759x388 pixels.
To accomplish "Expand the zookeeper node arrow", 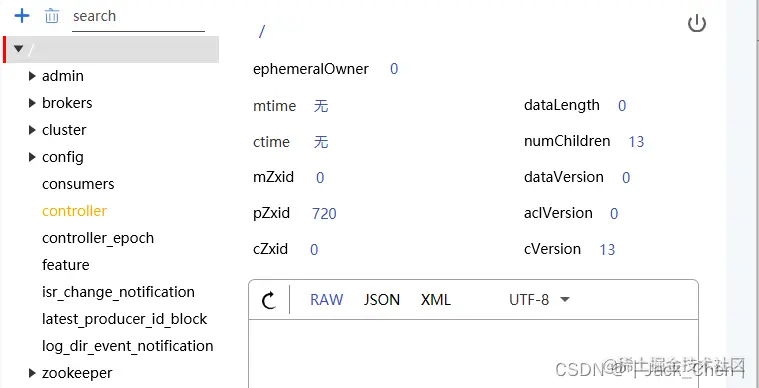I will pos(32,373).
